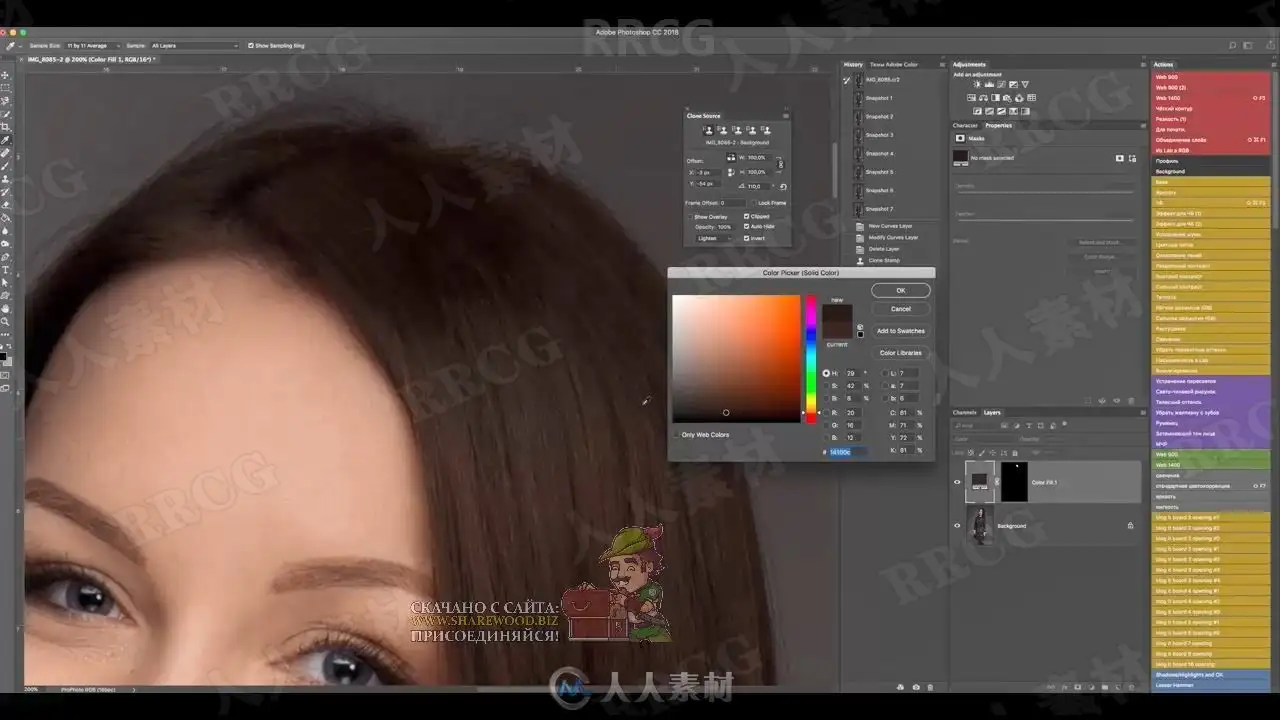Select the History tab
Screen dimensions: 1280x720
coord(853,65)
